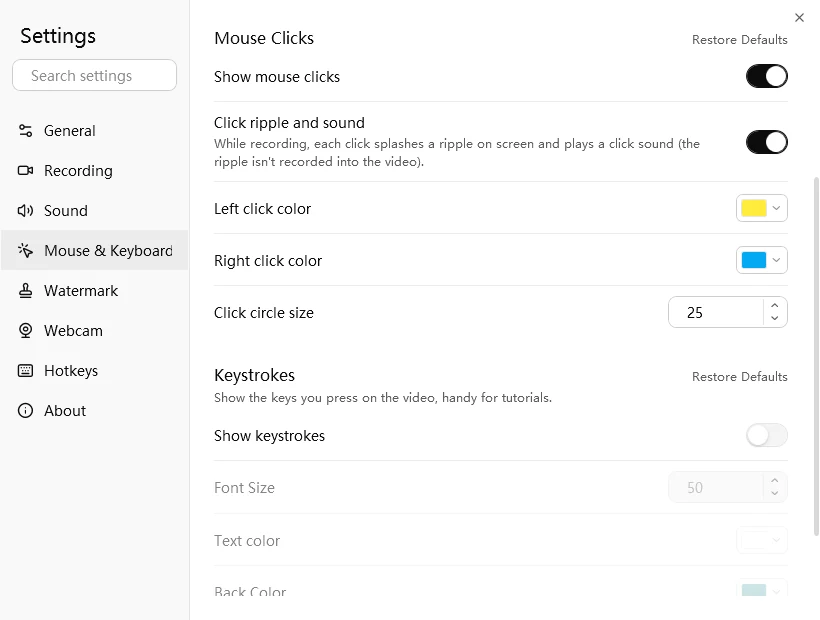
Task: Open the Hotkeys settings tab
Action: (95, 371)
